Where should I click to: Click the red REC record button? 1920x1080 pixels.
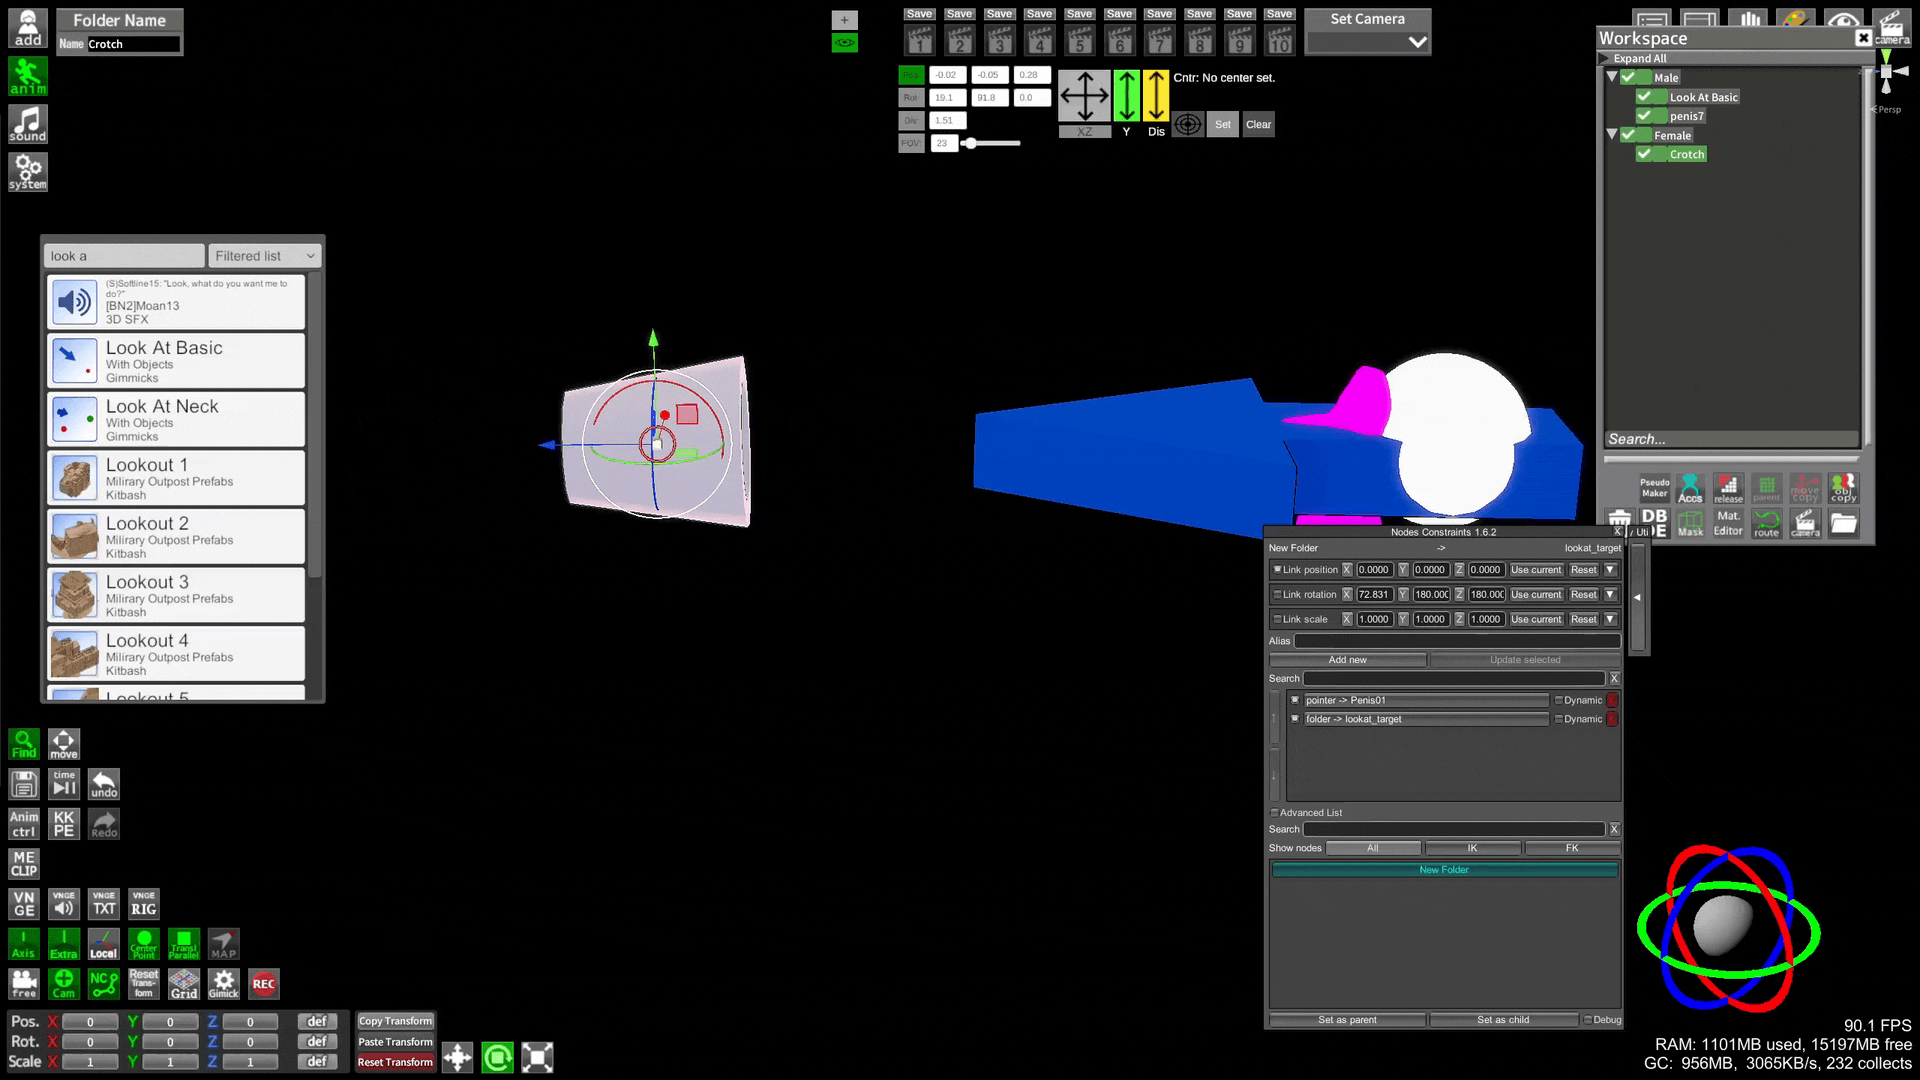tap(263, 984)
